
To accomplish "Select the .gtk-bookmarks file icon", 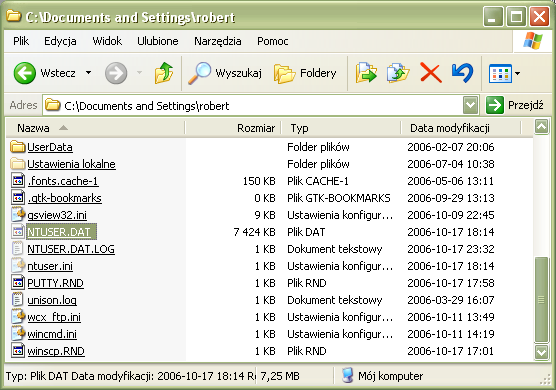I will point(18,197).
